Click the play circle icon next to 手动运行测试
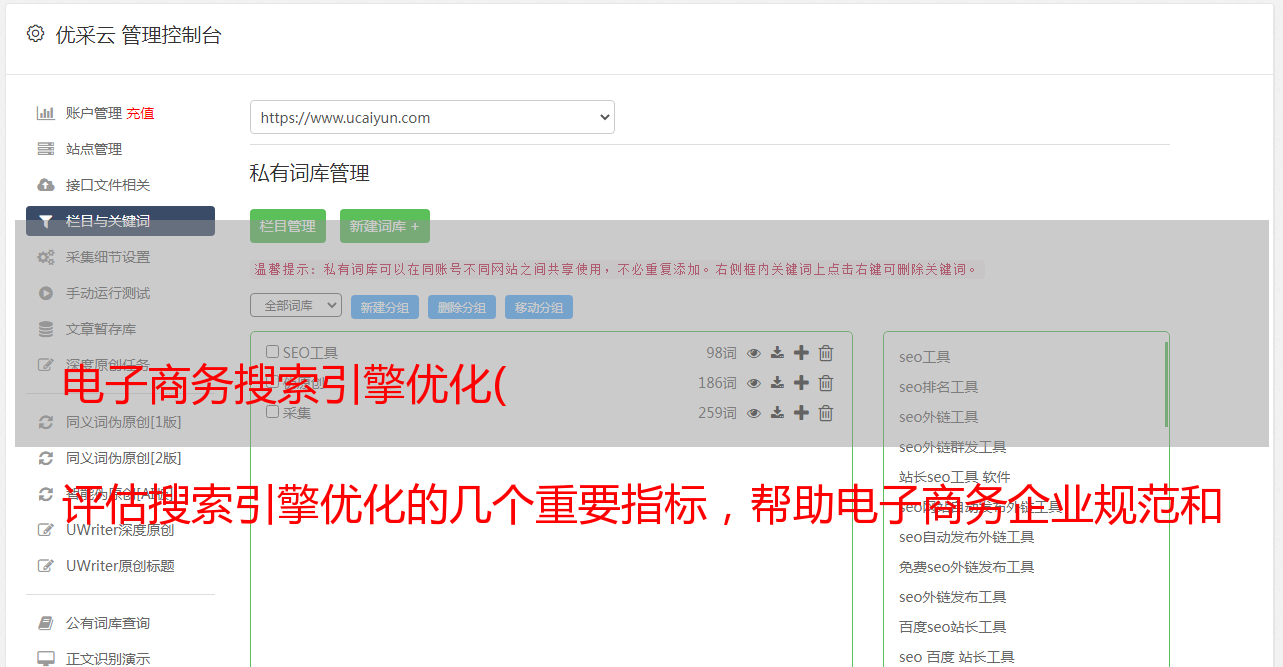Screen dimensions: 1283x667 tap(46, 293)
